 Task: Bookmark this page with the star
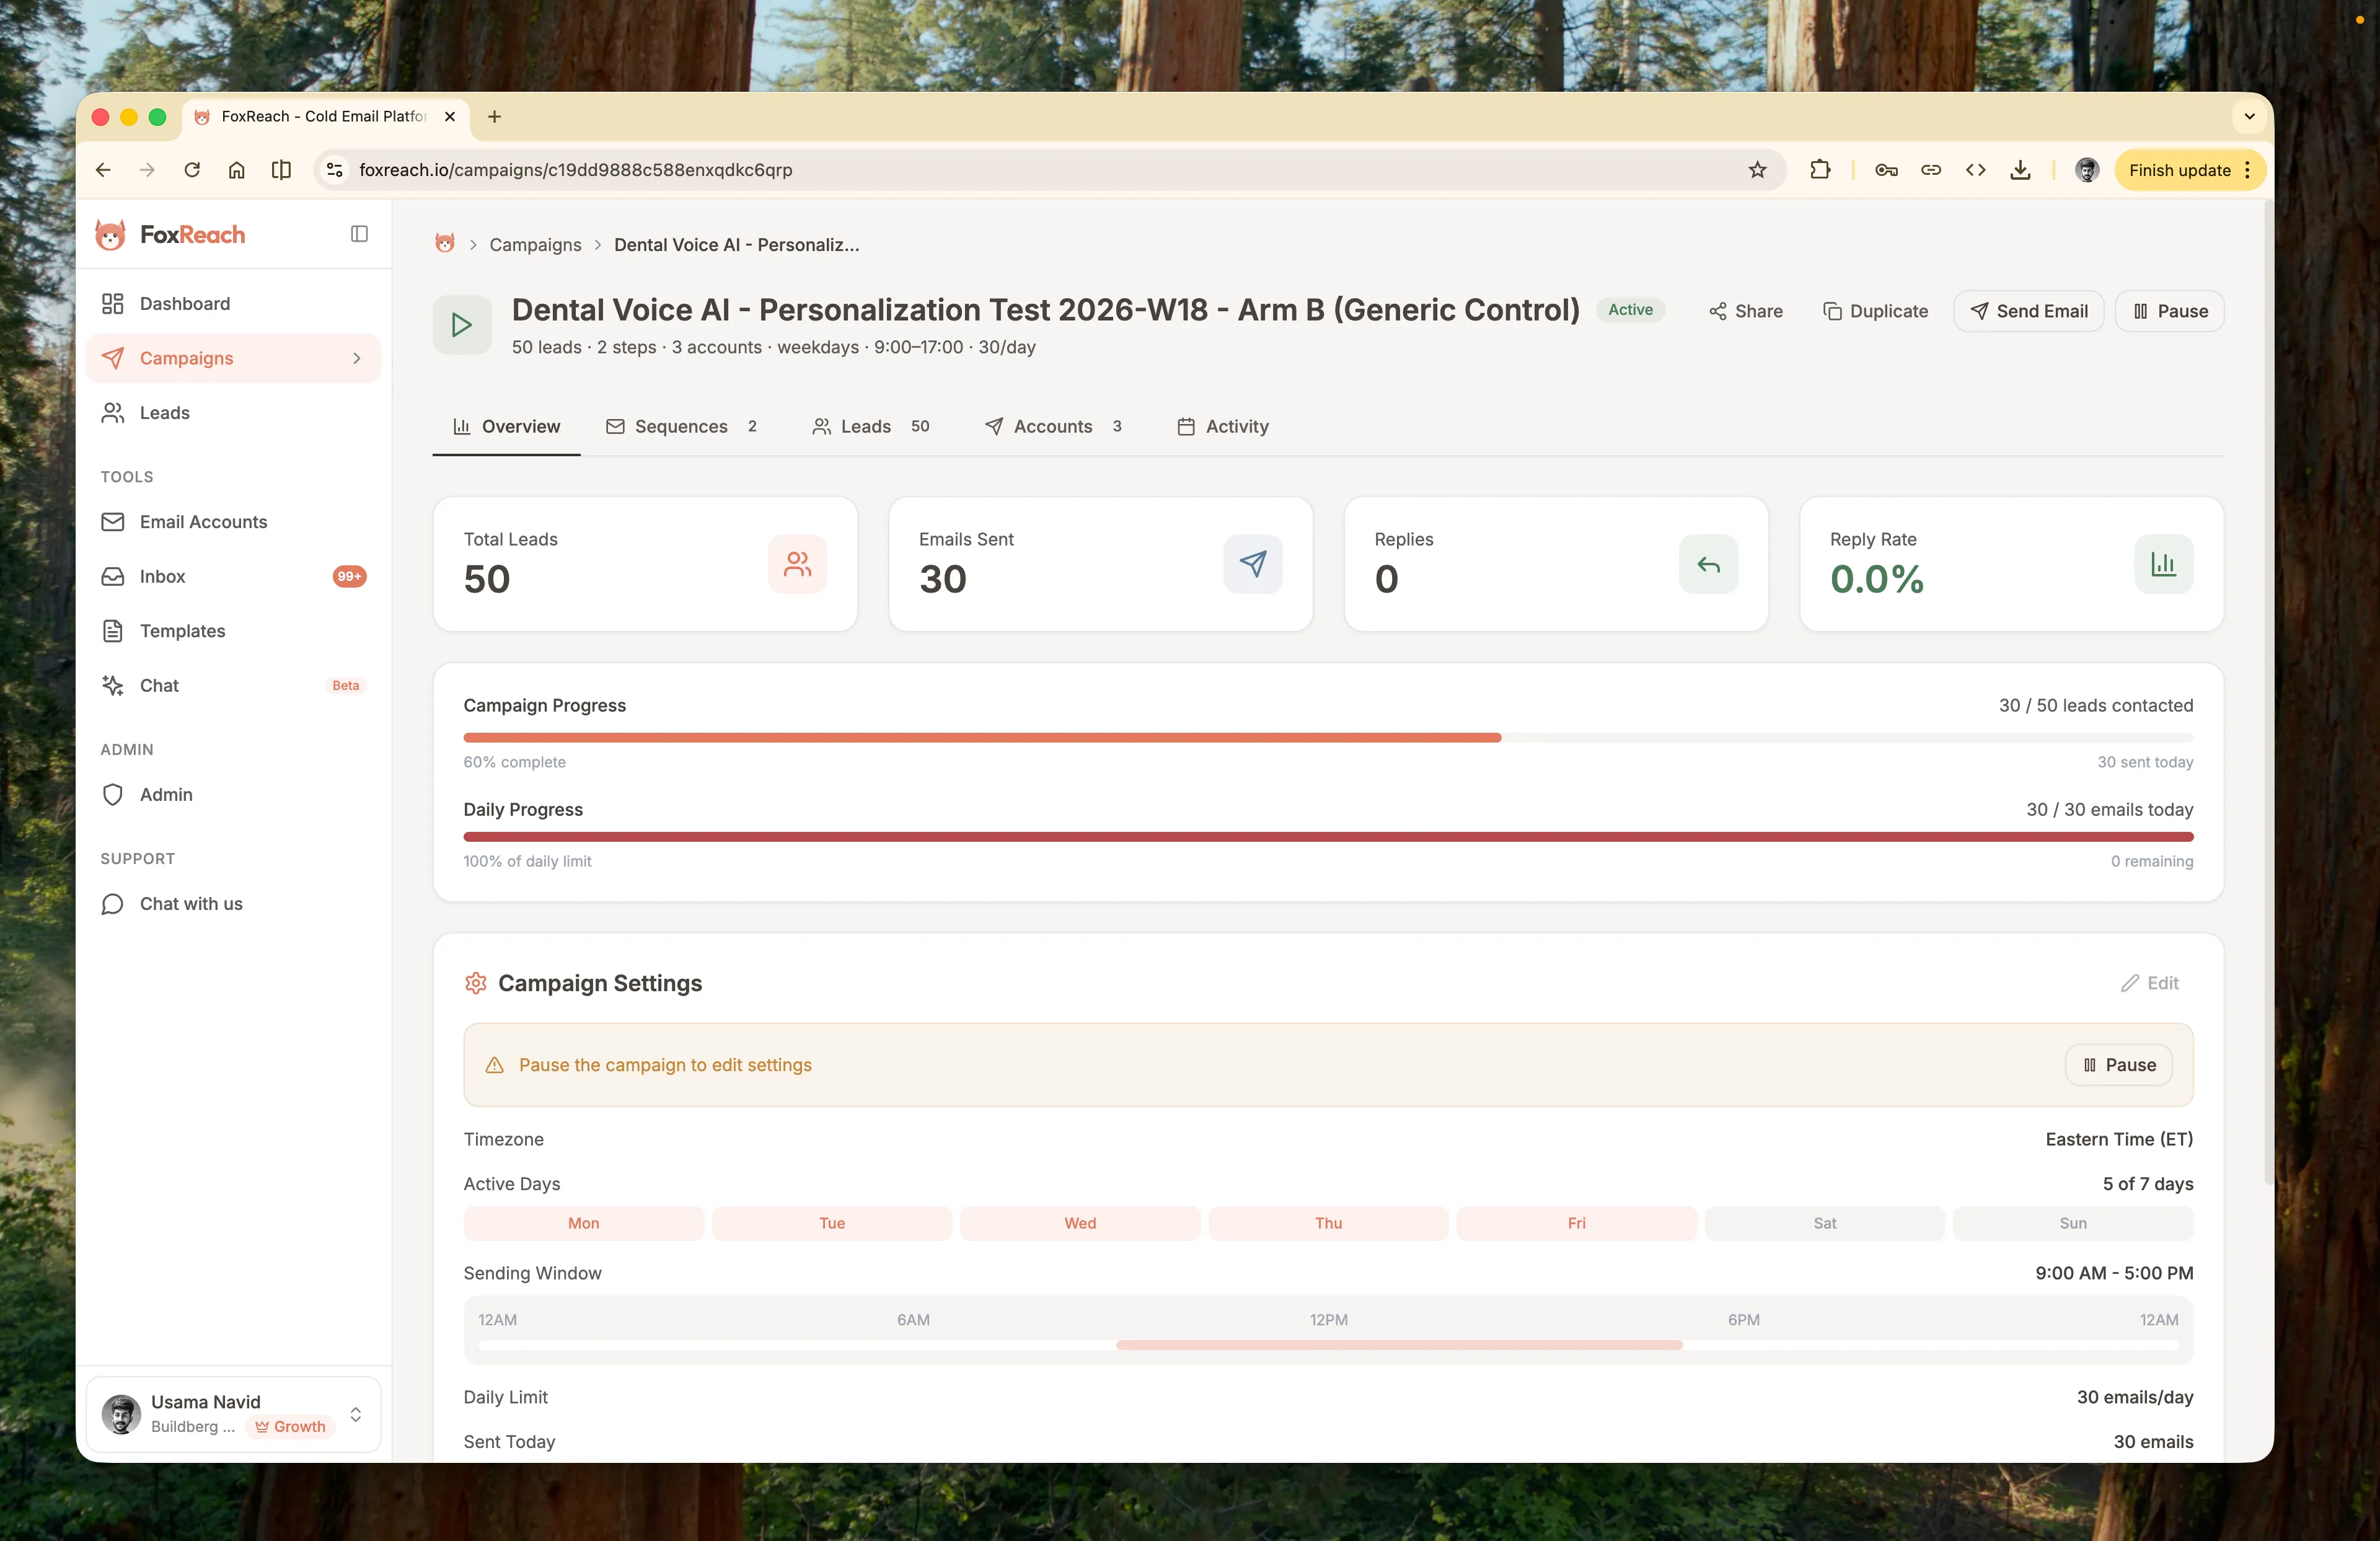coord(1757,170)
